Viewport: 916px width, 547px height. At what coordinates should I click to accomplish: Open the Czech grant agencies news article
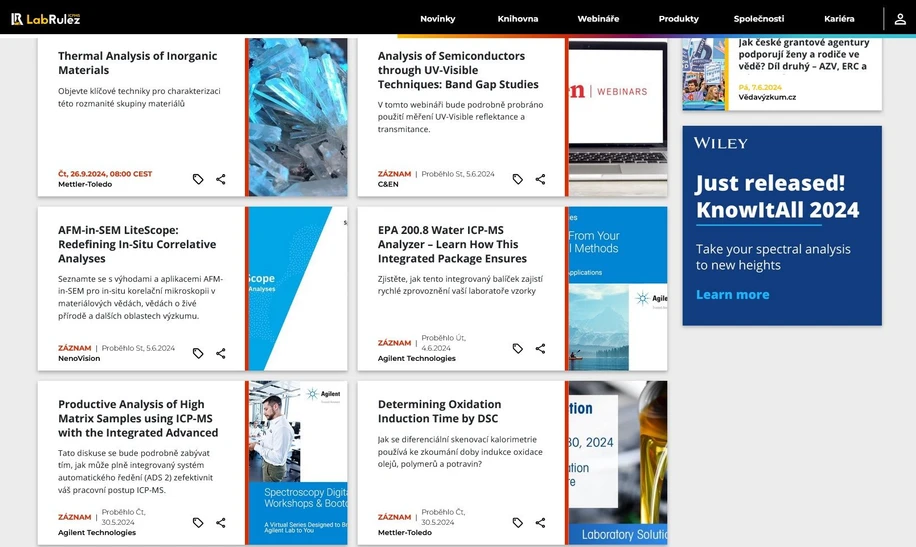(x=803, y=54)
